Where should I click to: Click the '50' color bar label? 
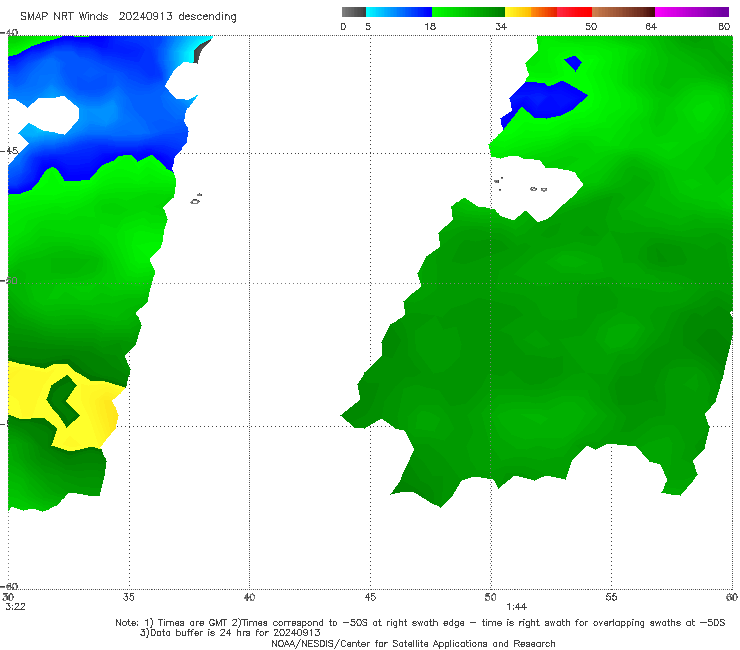591,26
